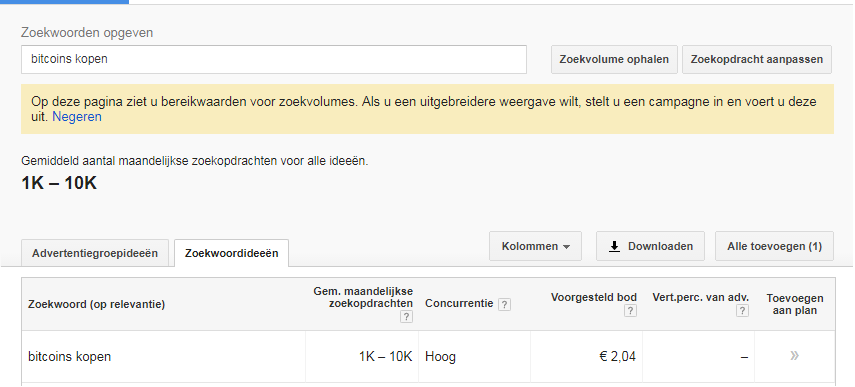Add bitcoins kopen to plan via double-arrow icon
This screenshot has width=855, height=387.
(794, 356)
